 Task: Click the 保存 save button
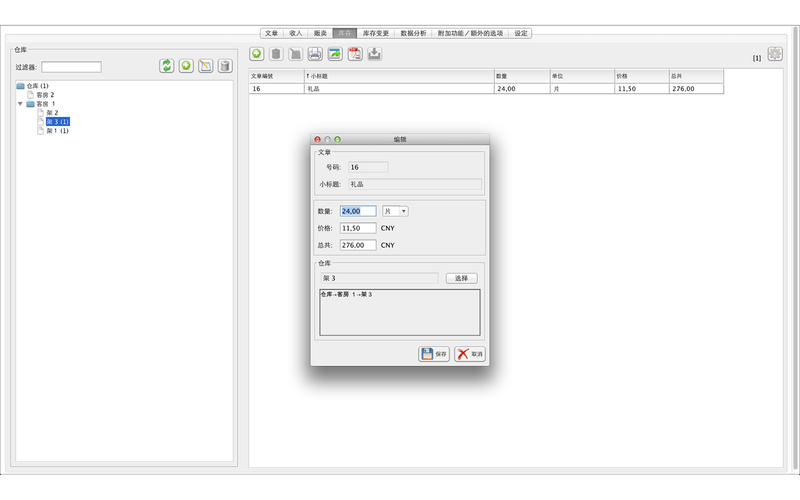[x=434, y=354]
